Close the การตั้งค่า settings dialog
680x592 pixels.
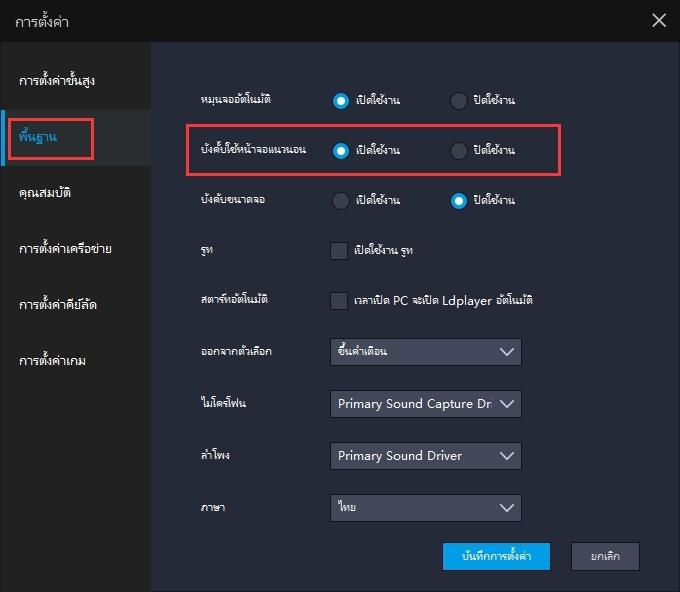[x=658, y=20]
